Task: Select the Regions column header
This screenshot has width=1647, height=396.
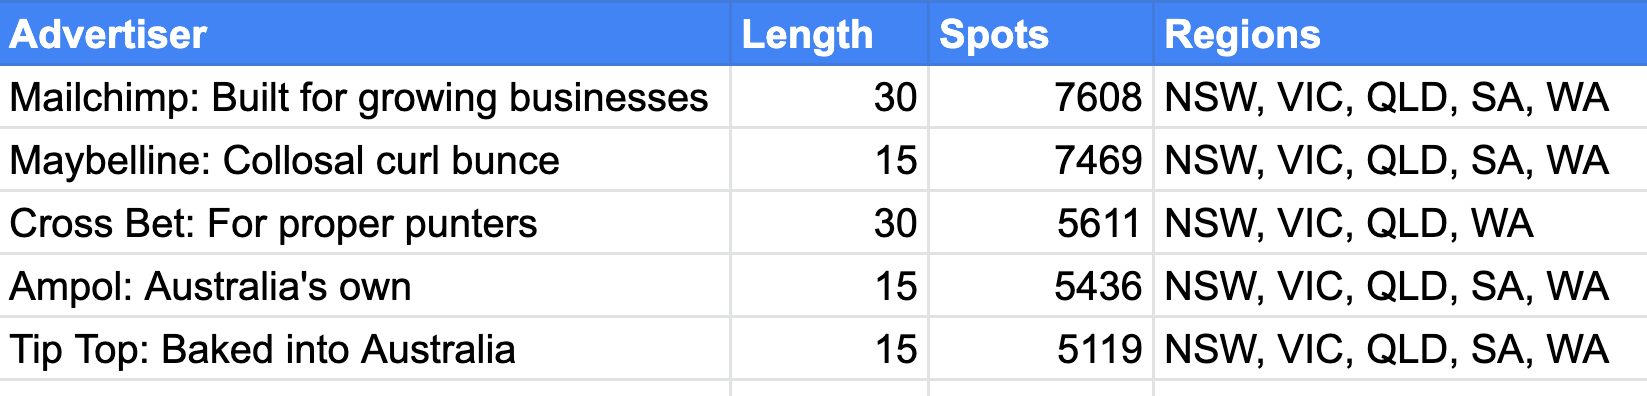Action: 1401,34
